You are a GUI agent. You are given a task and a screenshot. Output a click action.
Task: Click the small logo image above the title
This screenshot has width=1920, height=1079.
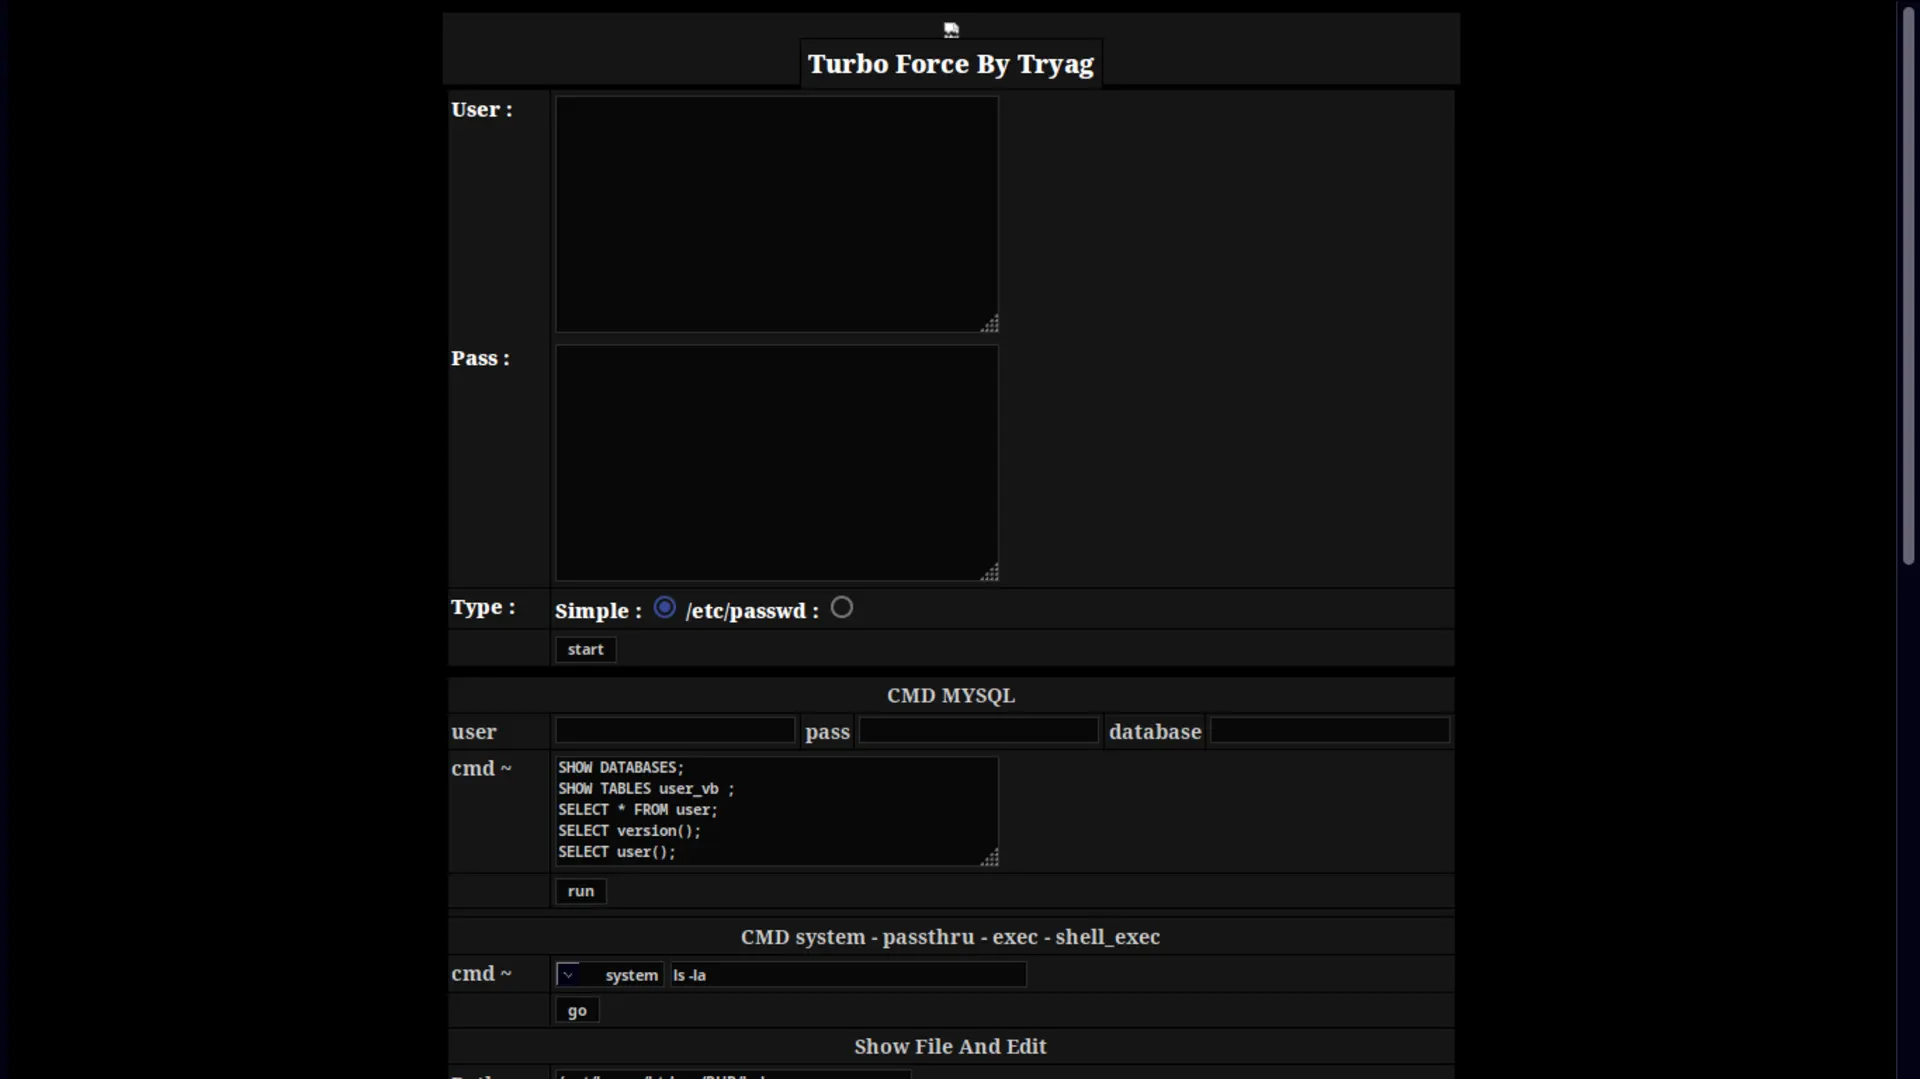pyautogui.click(x=951, y=30)
